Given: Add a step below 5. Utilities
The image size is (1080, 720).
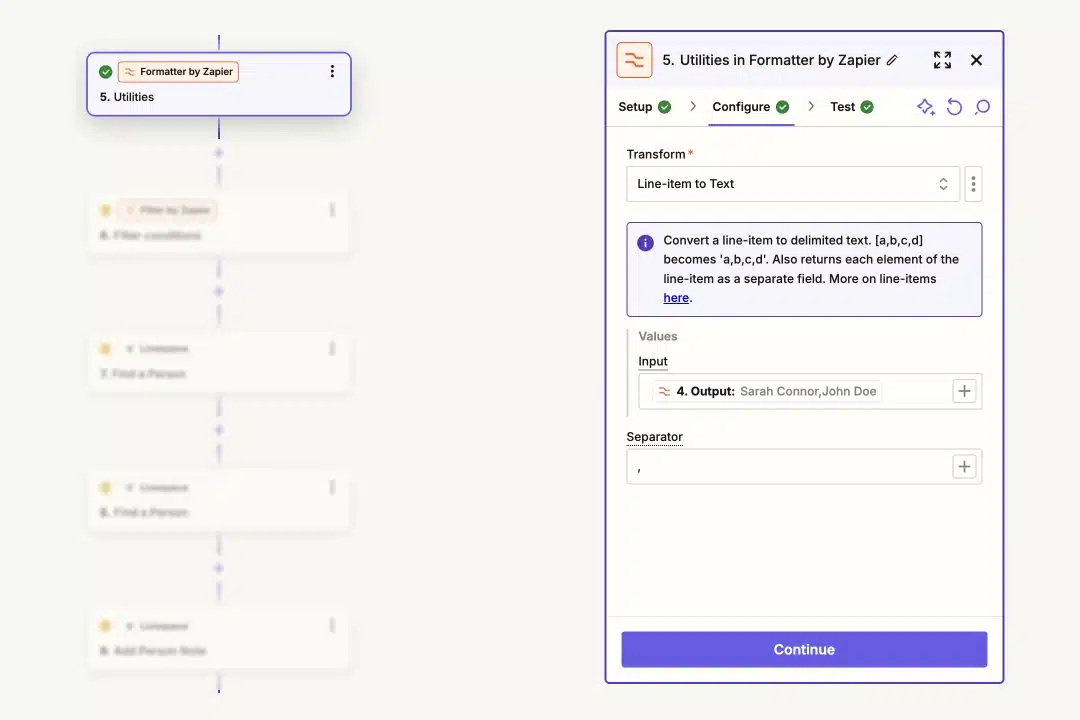Looking at the screenshot, I should [218, 153].
